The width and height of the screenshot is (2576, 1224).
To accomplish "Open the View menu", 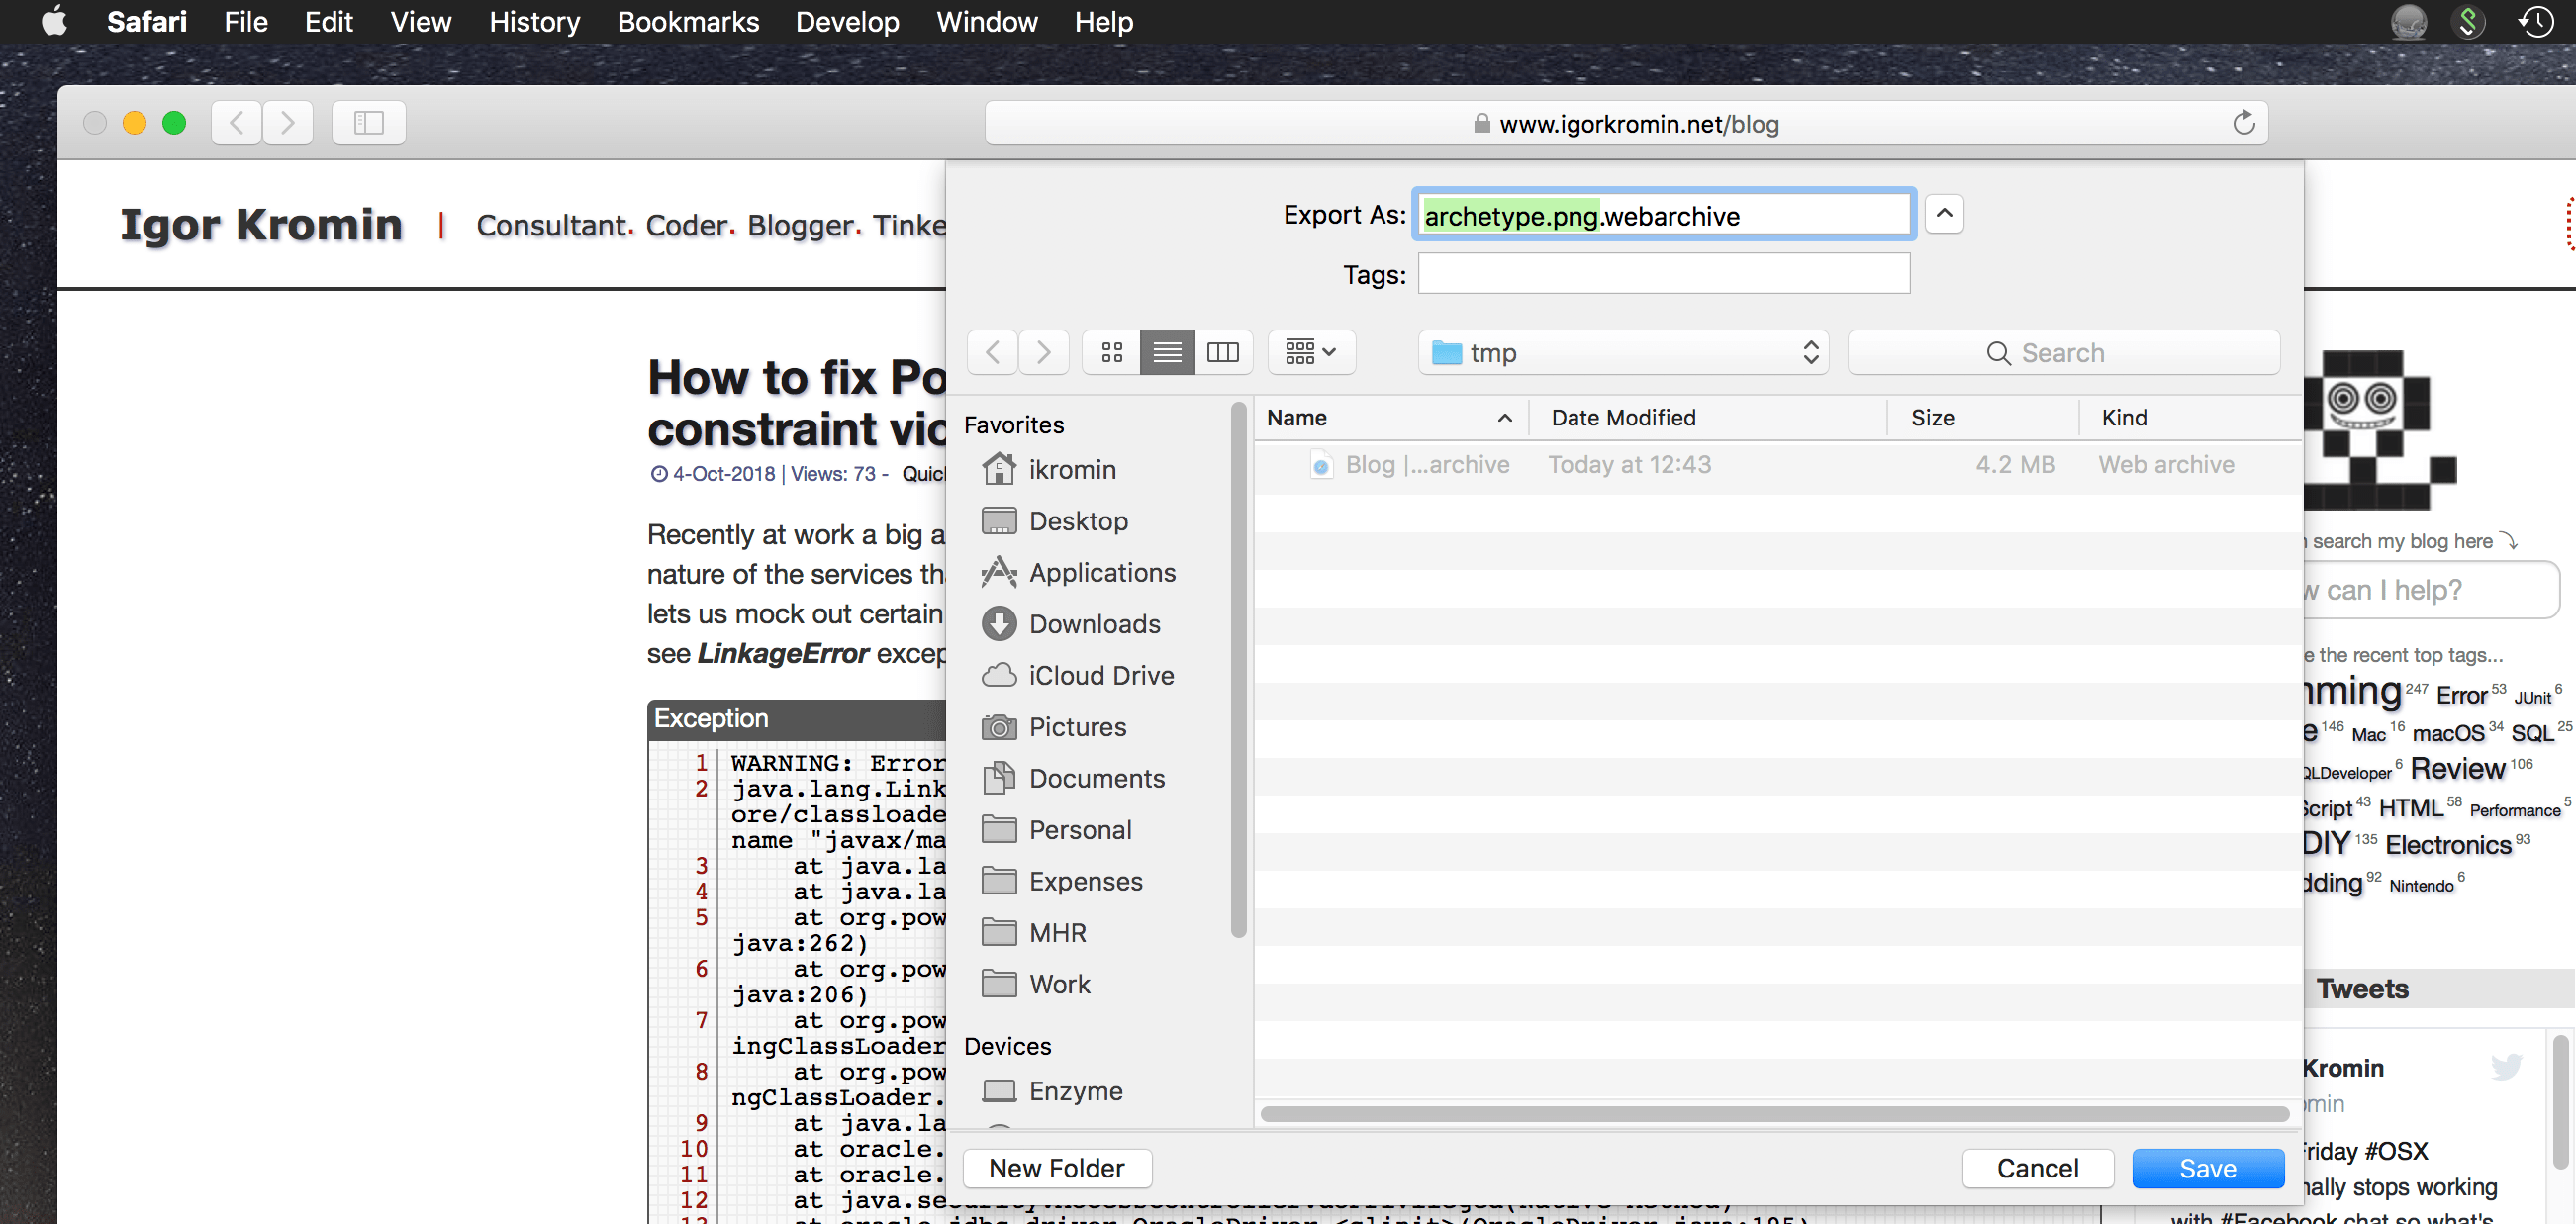I will (420, 21).
